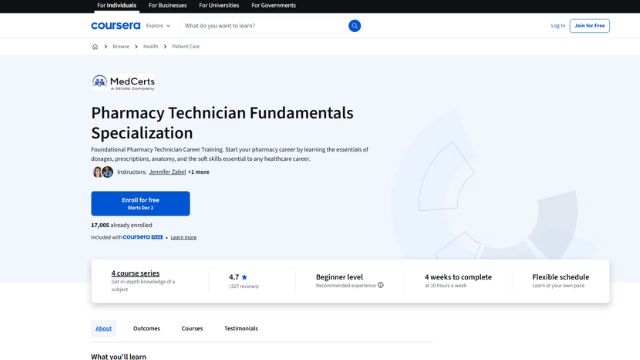The height and width of the screenshot is (360, 640).
Task: Select the Testimonials tab
Action: click(x=241, y=328)
